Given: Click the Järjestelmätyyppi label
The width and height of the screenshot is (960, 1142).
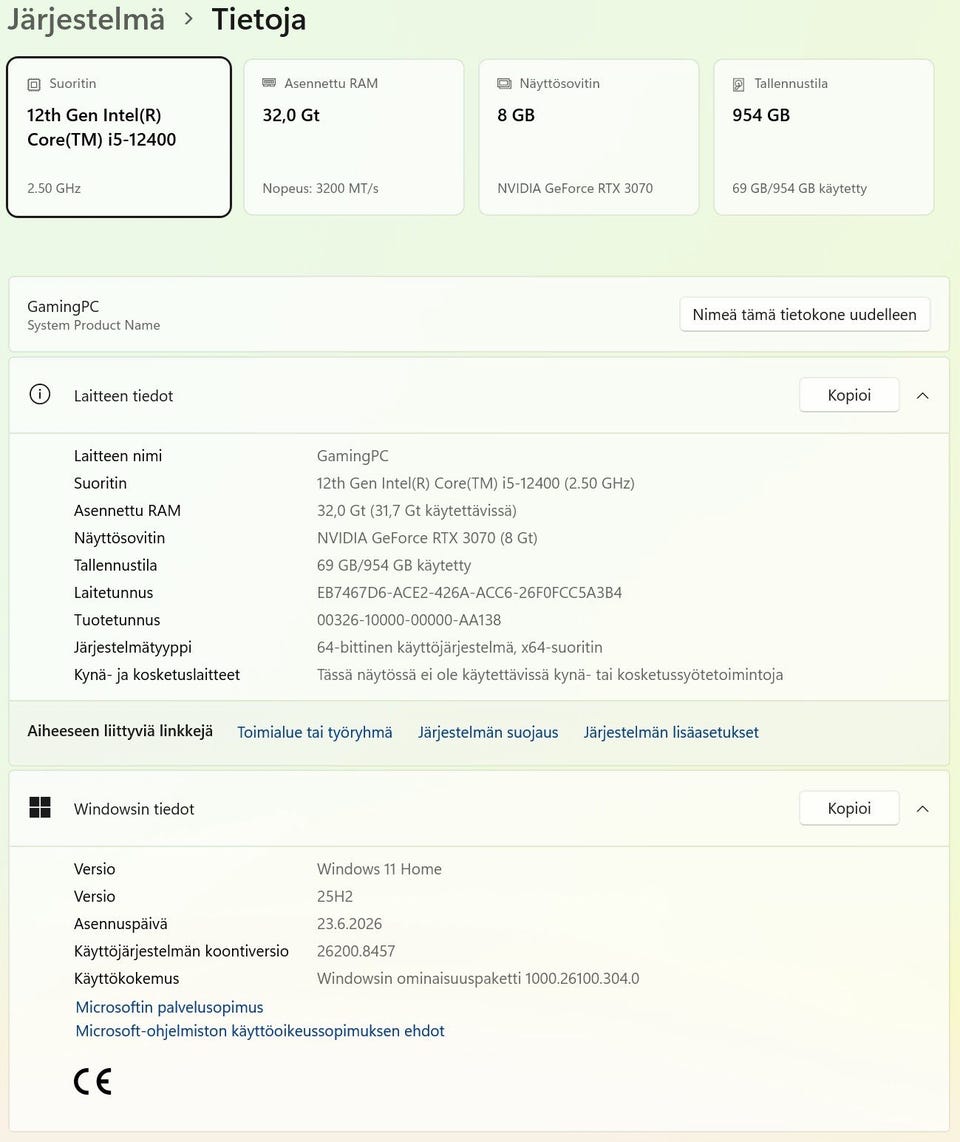Looking at the screenshot, I should point(133,647).
